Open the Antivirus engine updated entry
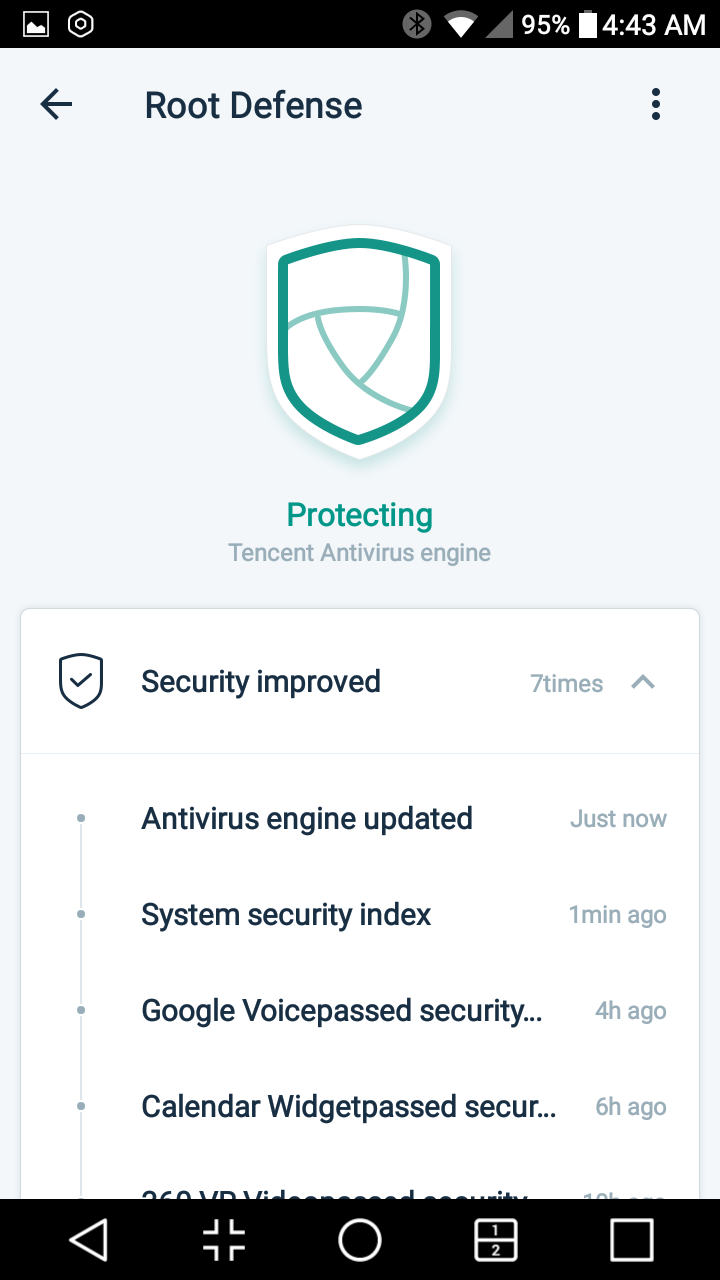This screenshot has height=1280, width=720. tap(360, 819)
